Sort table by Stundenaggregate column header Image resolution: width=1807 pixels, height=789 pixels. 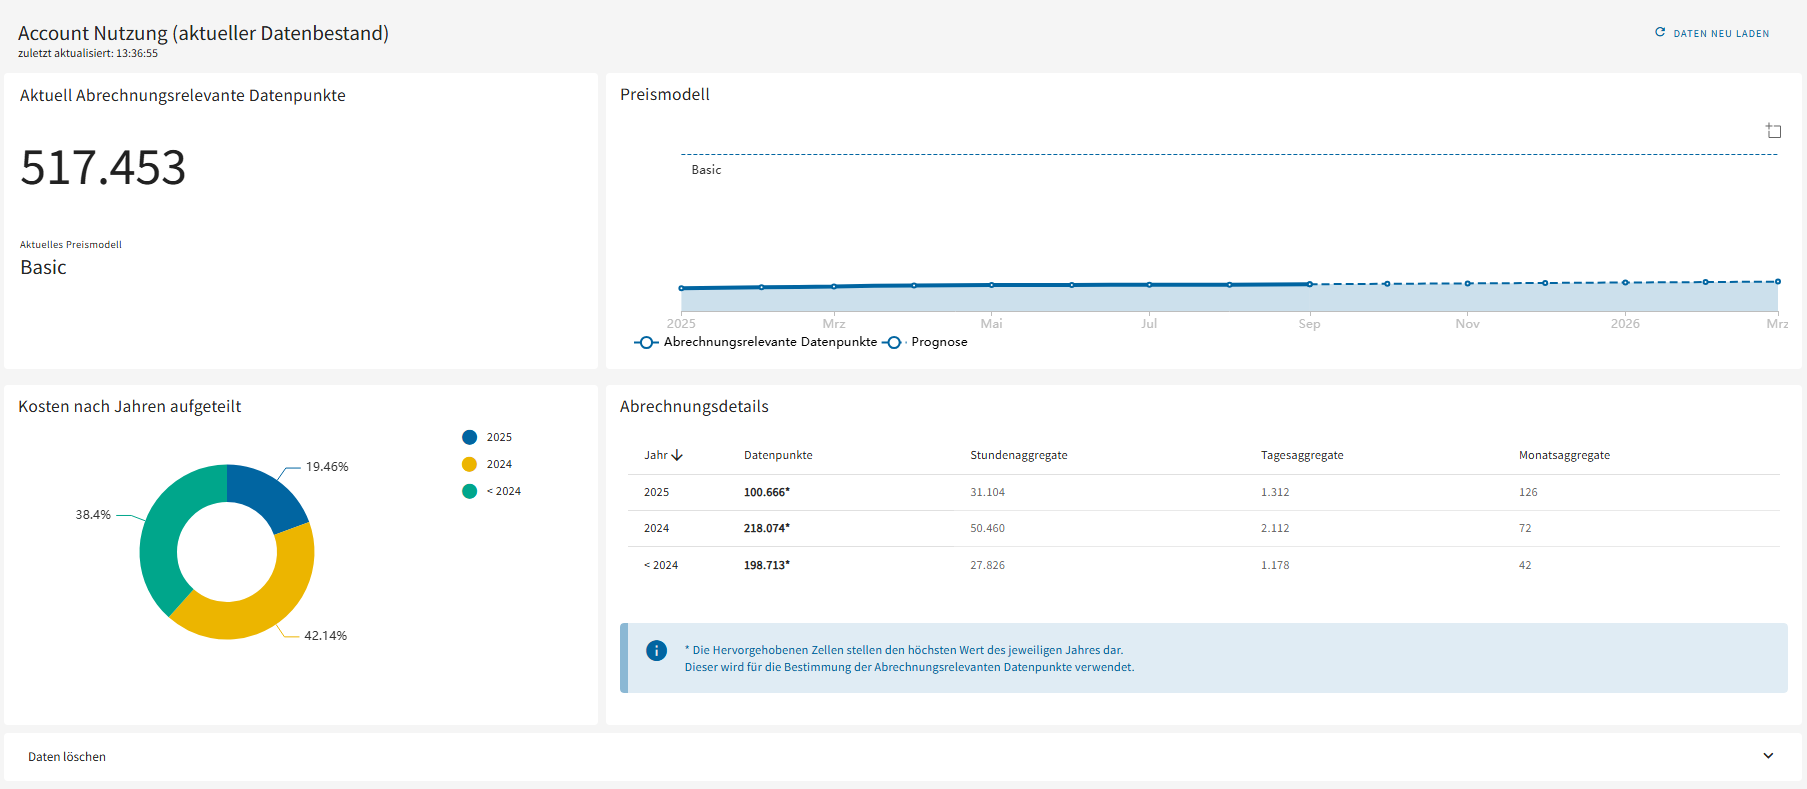click(x=1018, y=455)
